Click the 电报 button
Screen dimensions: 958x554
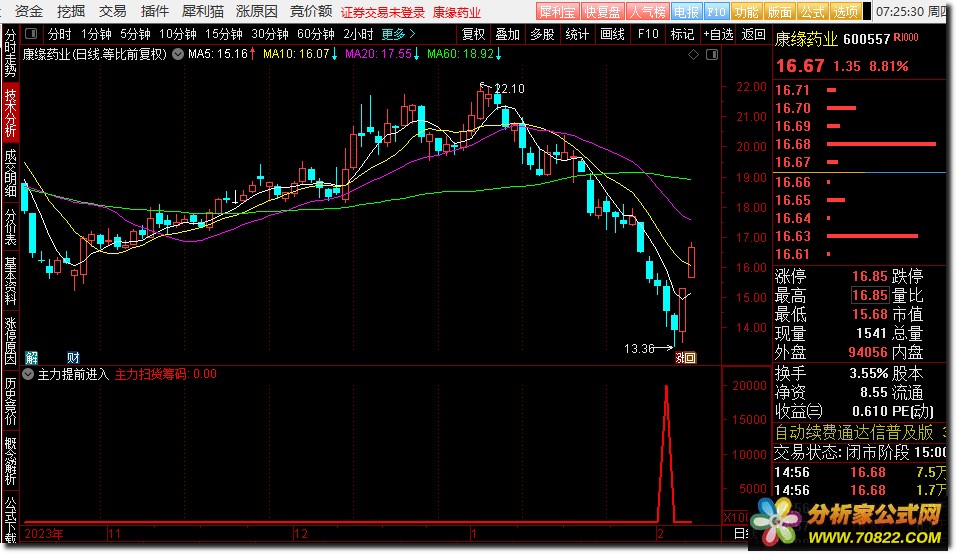(686, 12)
